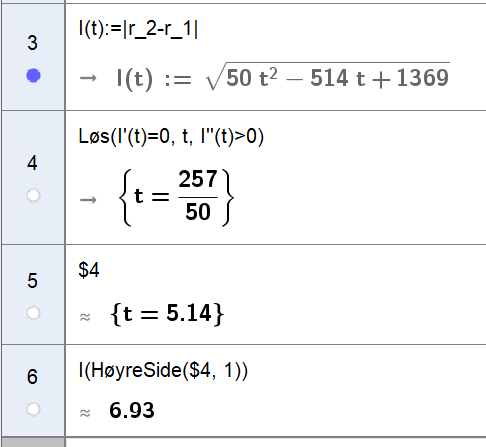Select row number 6 header
Image resolution: width=486 pixels, height=447 pixels.
pyautogui.click(x=32, y=377)
